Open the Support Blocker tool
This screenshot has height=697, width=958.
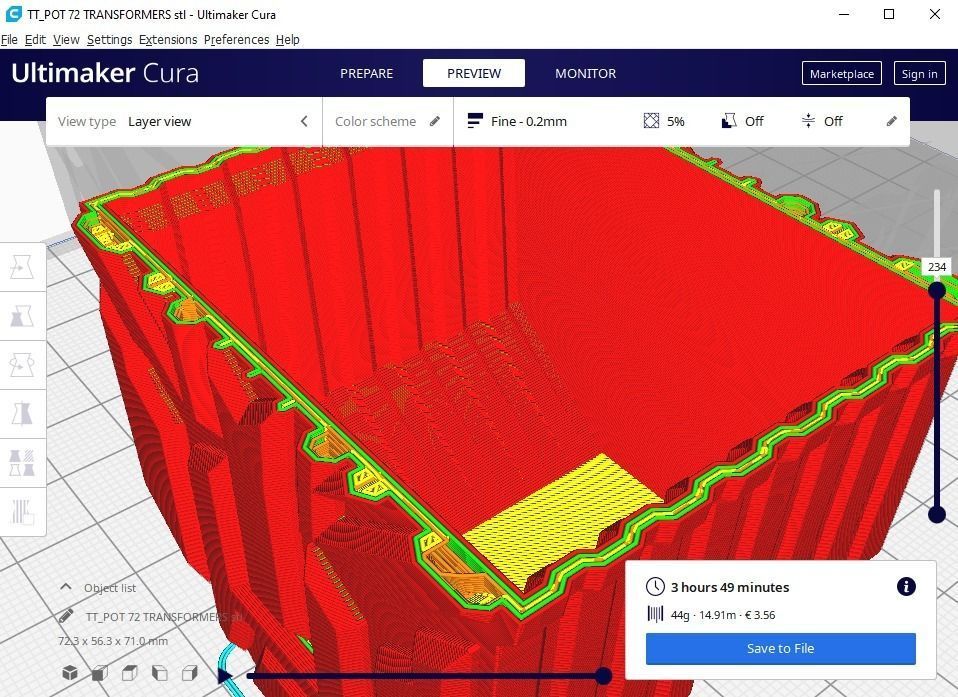22,511
